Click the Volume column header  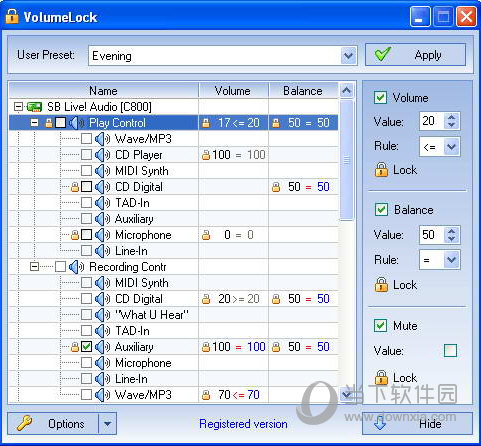tap(233, 91)
